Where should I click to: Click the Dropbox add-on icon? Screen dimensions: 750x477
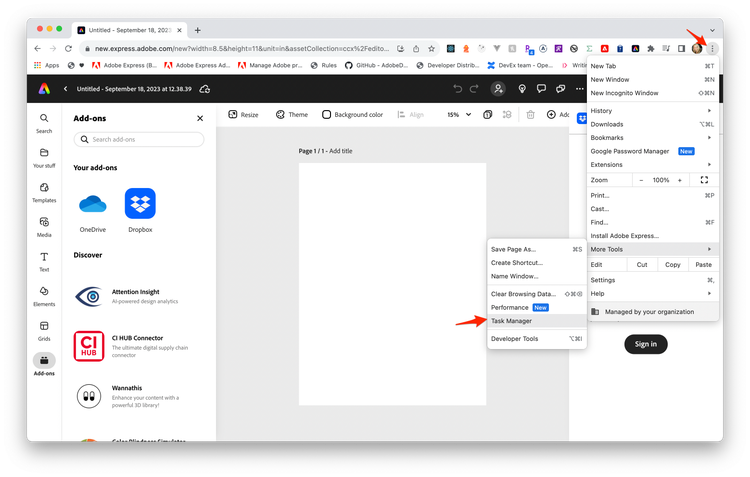click(140, 205)
